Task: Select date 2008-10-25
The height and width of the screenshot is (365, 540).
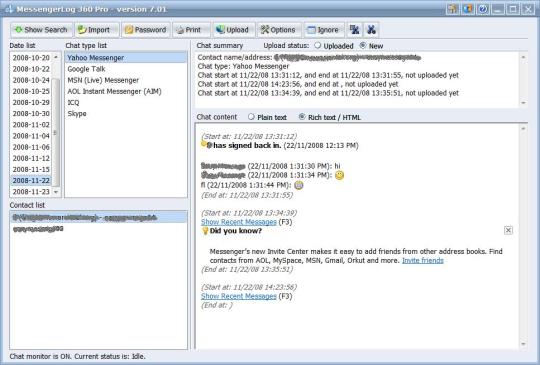Action: pos(31,91)
